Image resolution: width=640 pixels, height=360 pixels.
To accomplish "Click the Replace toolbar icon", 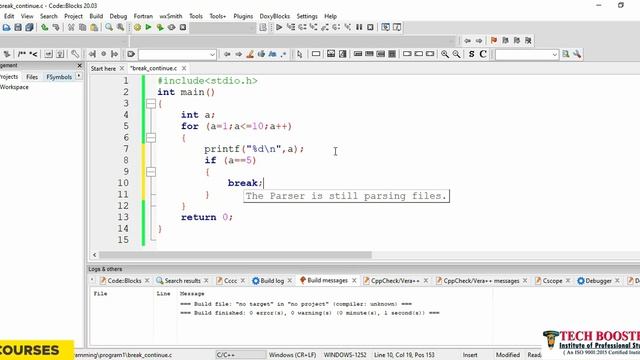I will tap(120, 27).
